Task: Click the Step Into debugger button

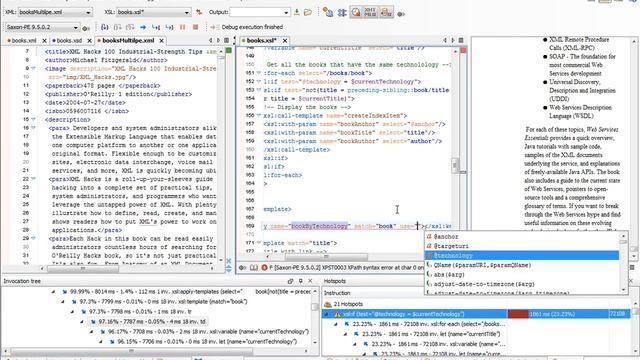Action: [x=104, y=27]
